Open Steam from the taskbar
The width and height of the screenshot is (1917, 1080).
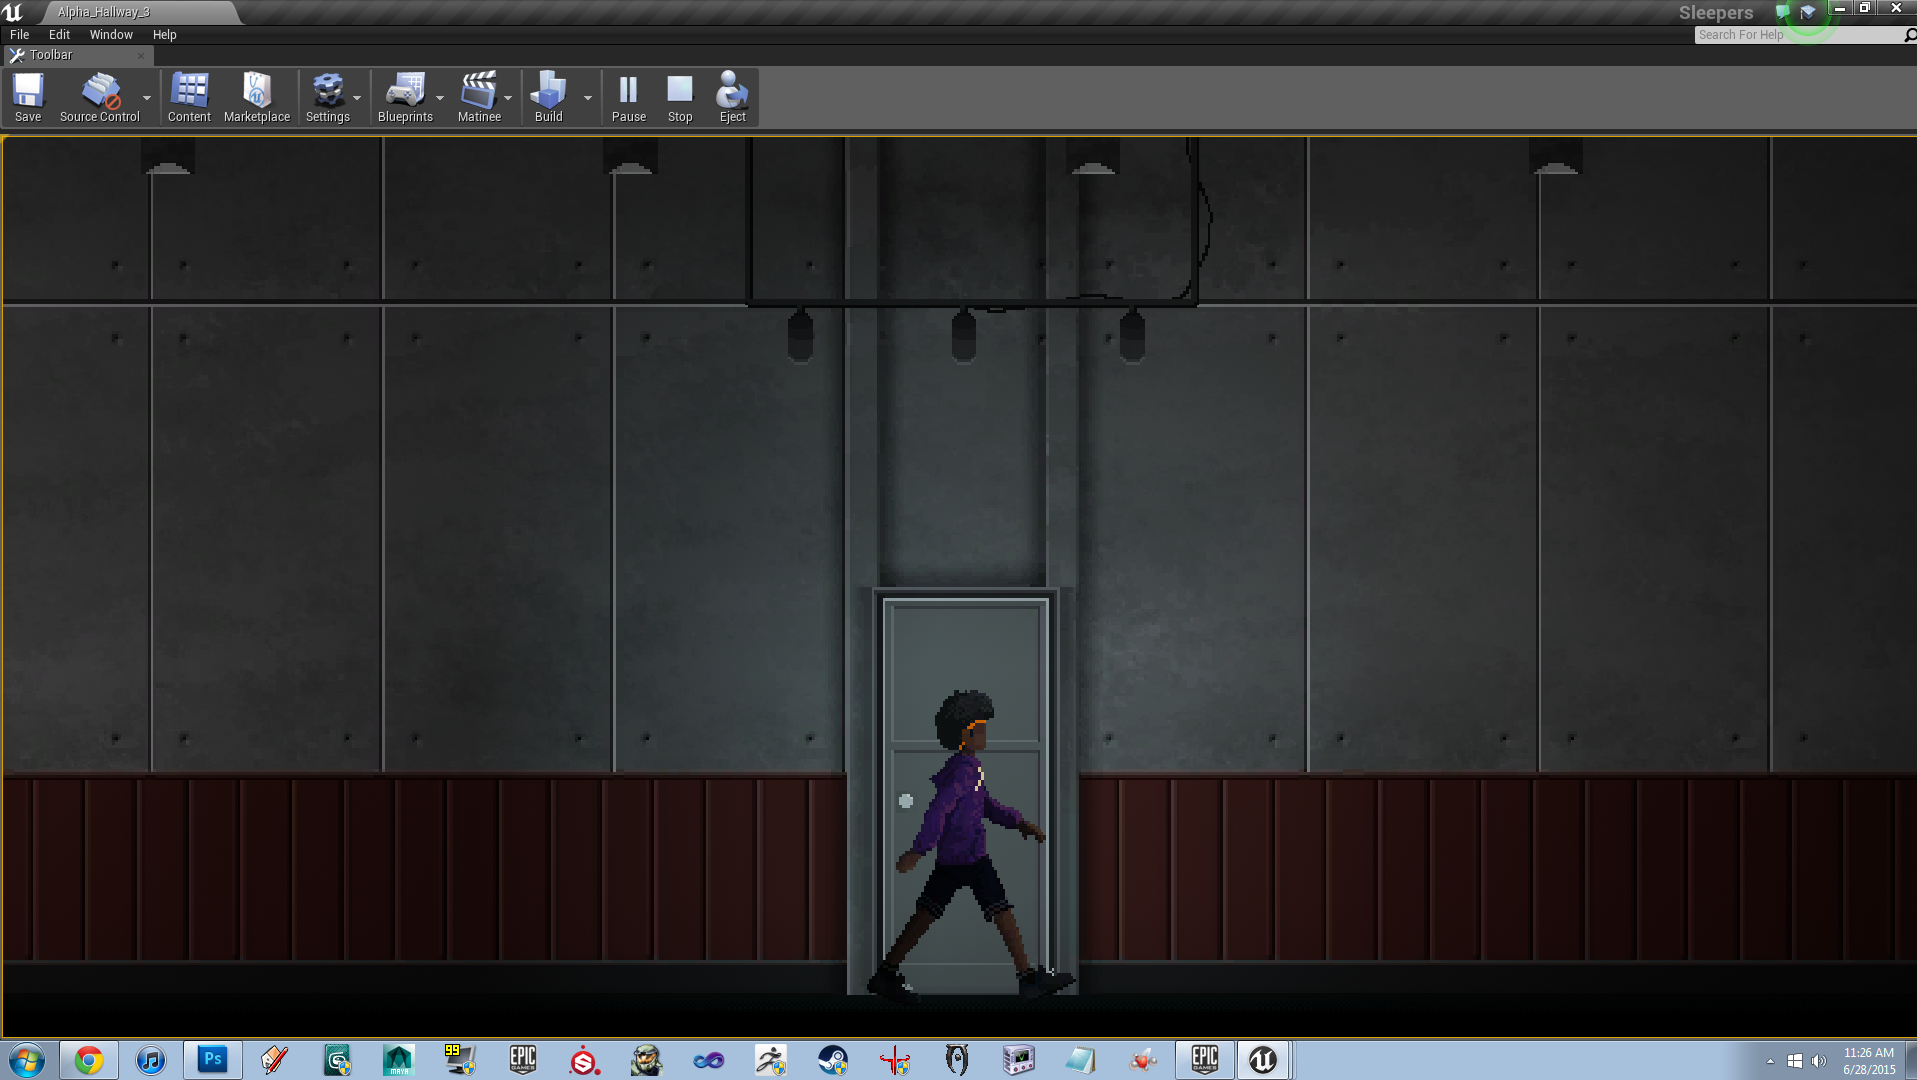click(x=833, y=1060)
